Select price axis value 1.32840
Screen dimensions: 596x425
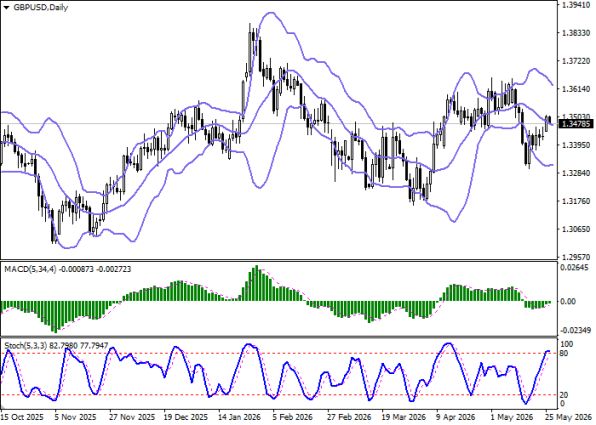[576, 173]
